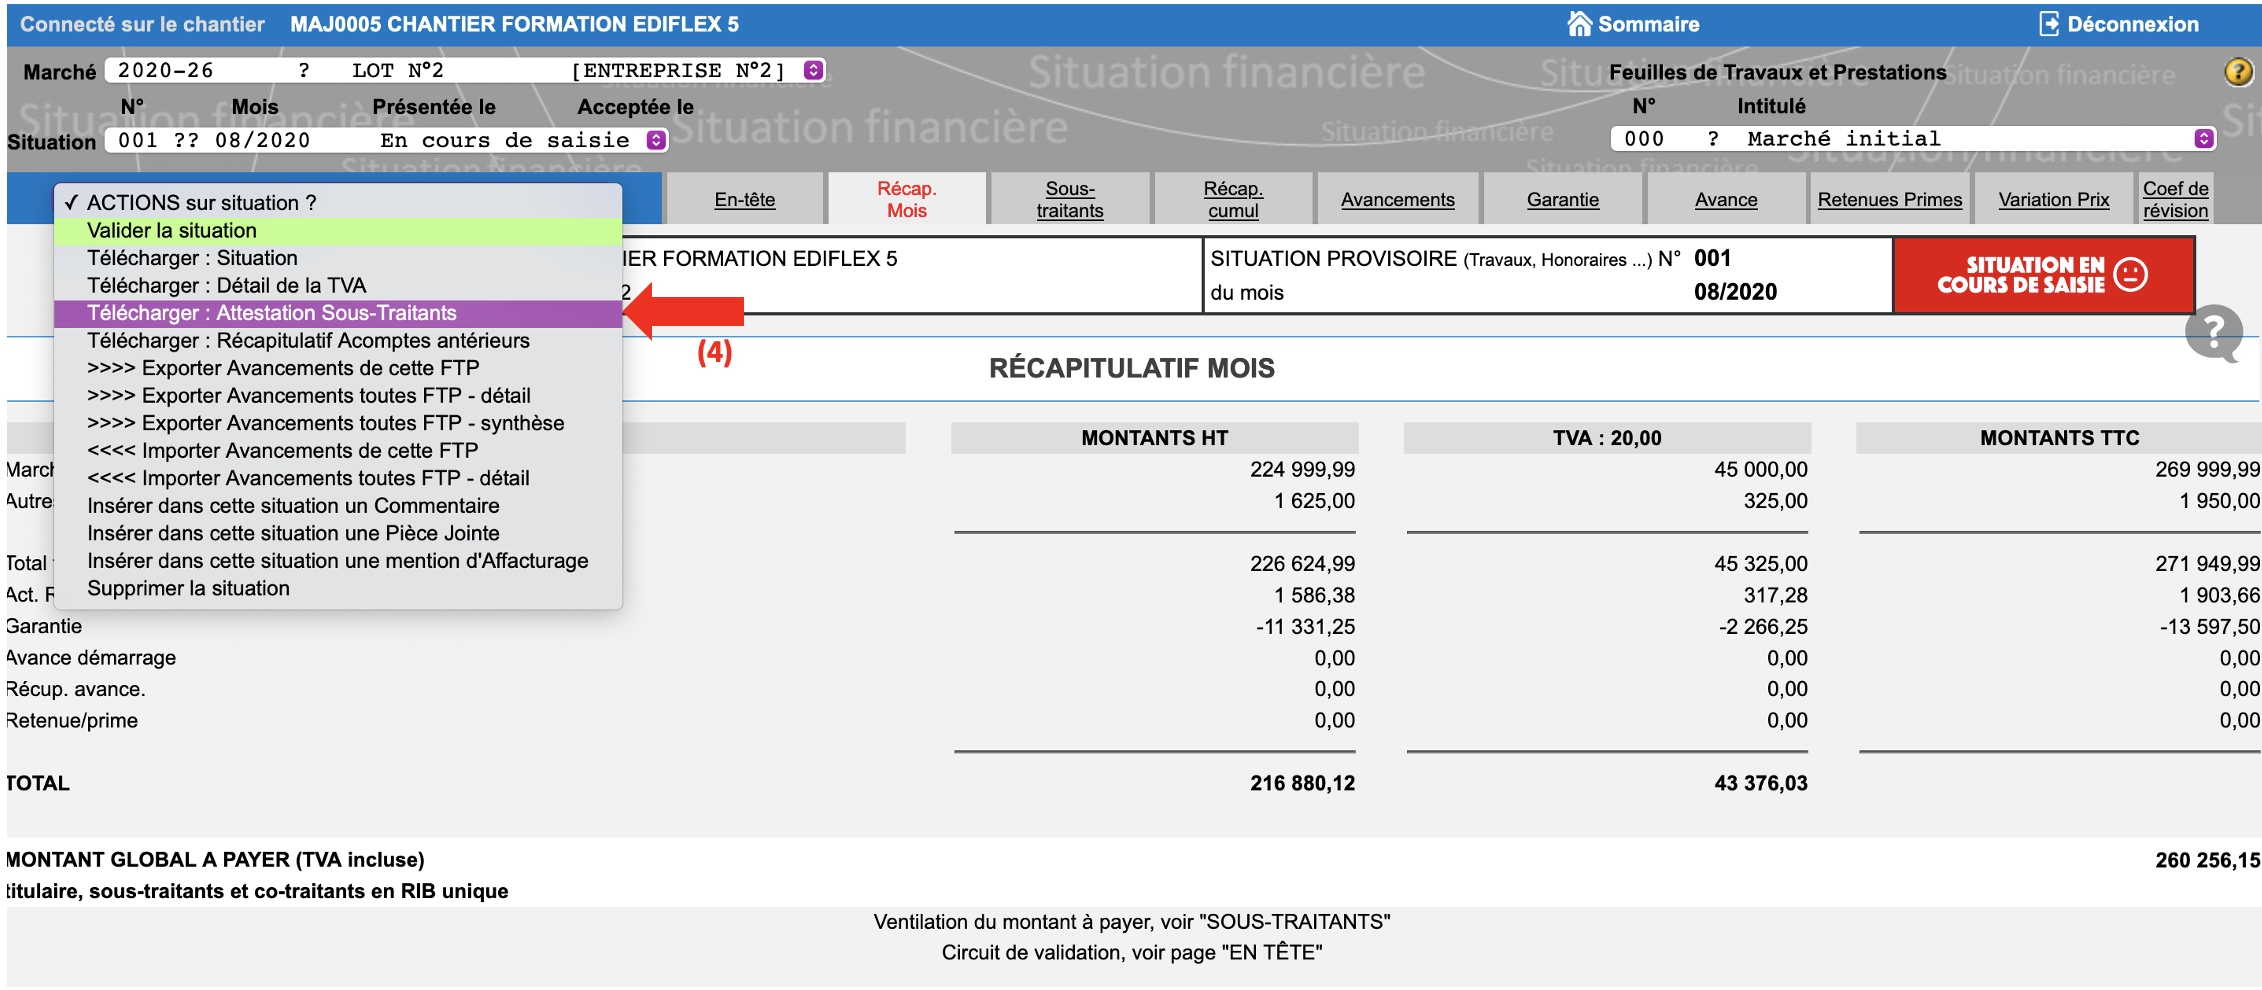Click the grey help speech bubble icon

[x=2213, y=332]
